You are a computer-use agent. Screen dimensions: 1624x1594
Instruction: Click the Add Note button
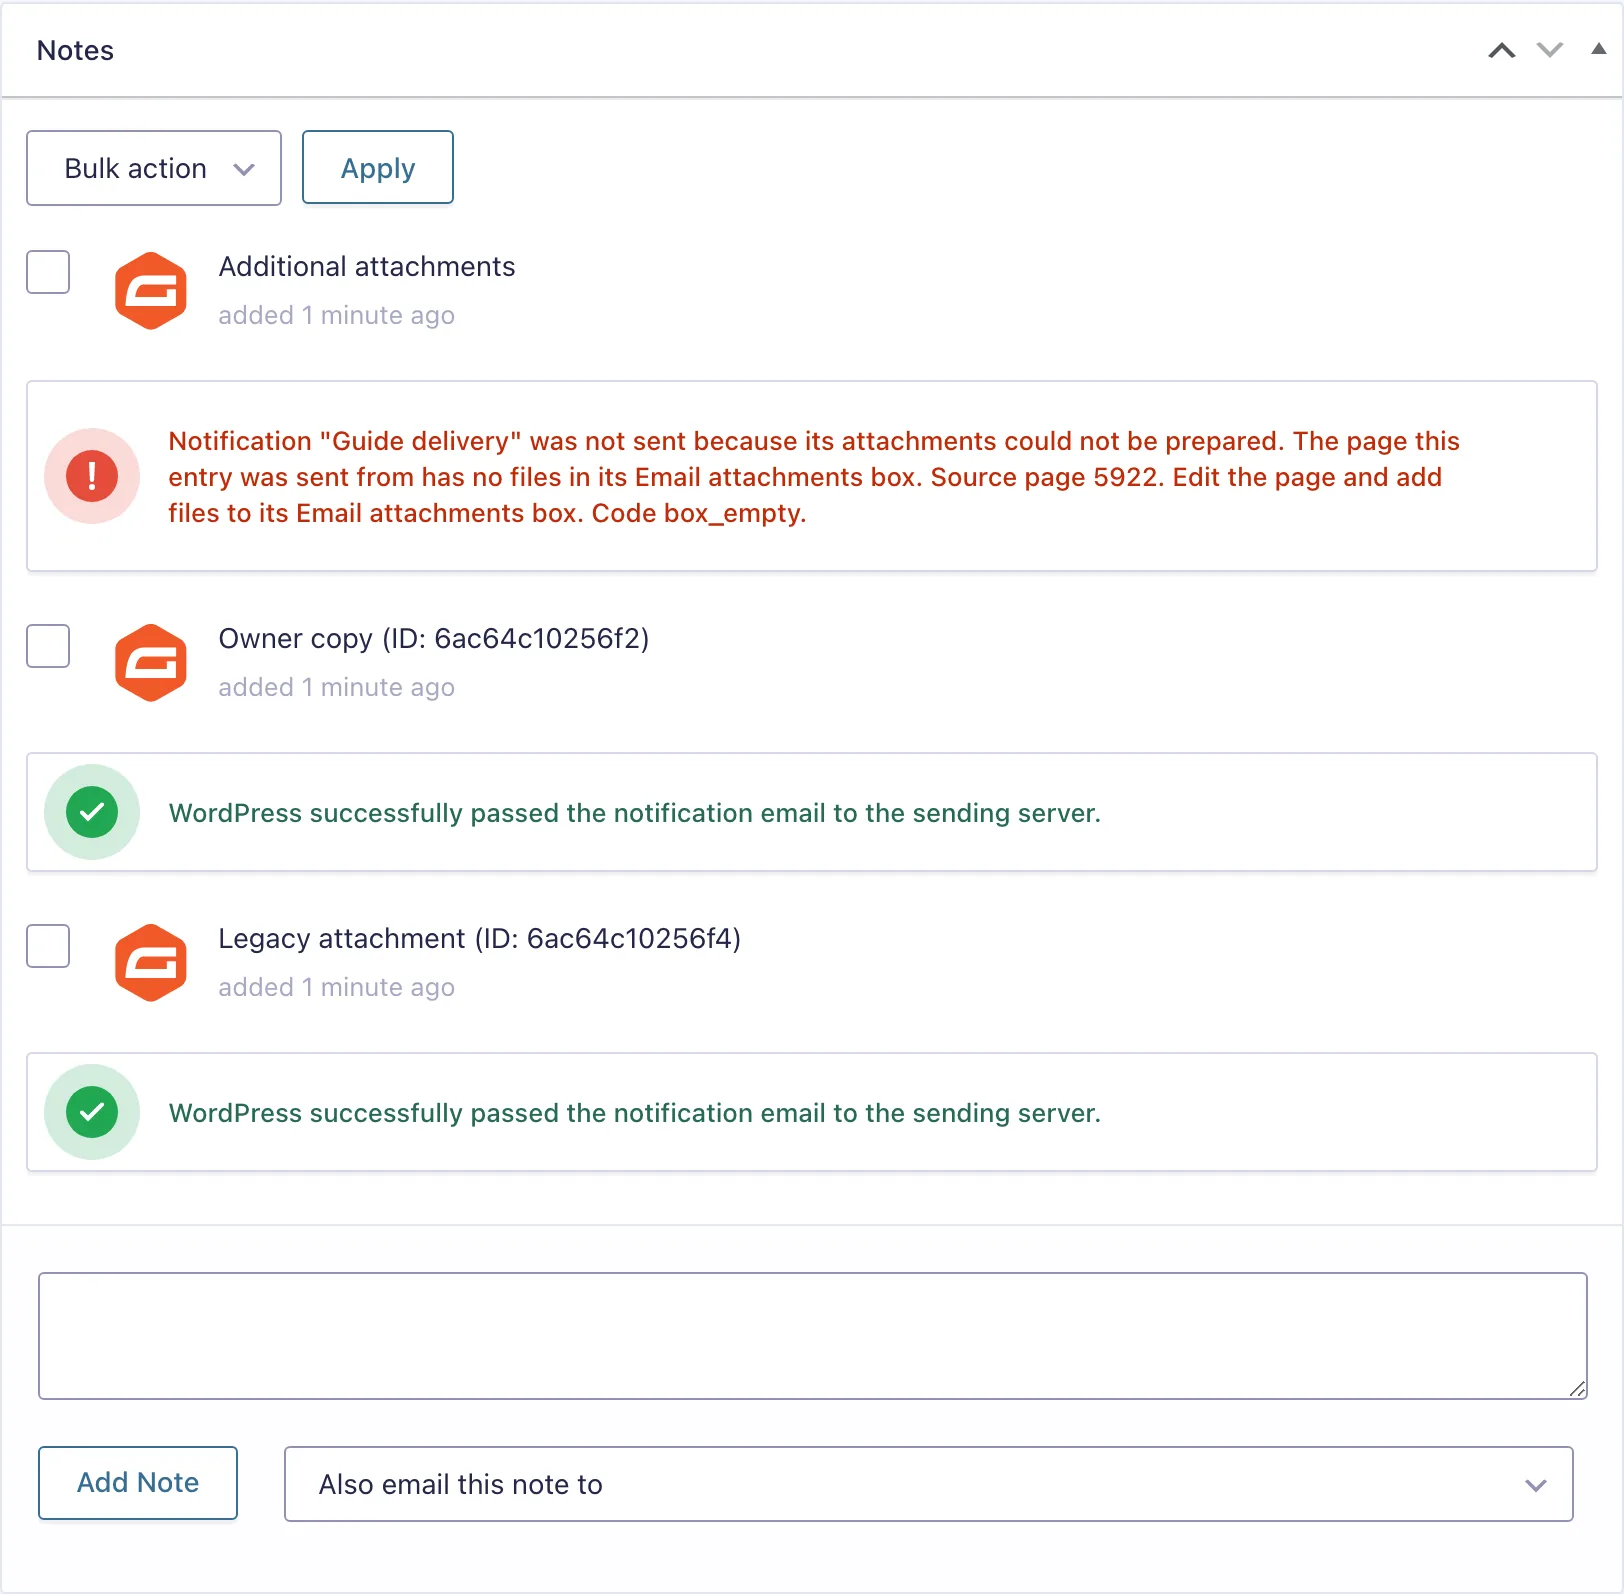click(138, 1483)
